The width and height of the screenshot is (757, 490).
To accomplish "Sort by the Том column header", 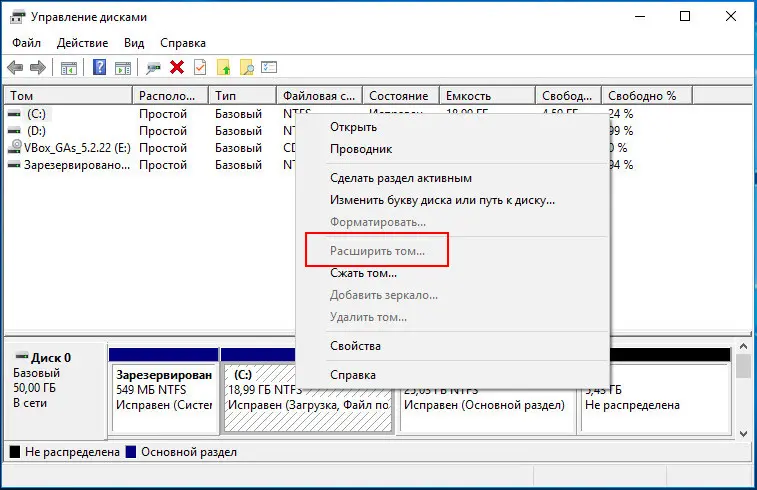I will pos(68,96).
